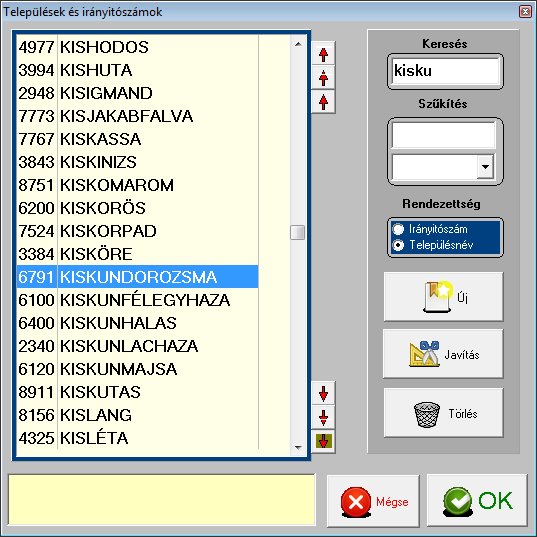
Task: Cancel with the Mégse button
Action: pyautogui.click(x=373, y=501)
